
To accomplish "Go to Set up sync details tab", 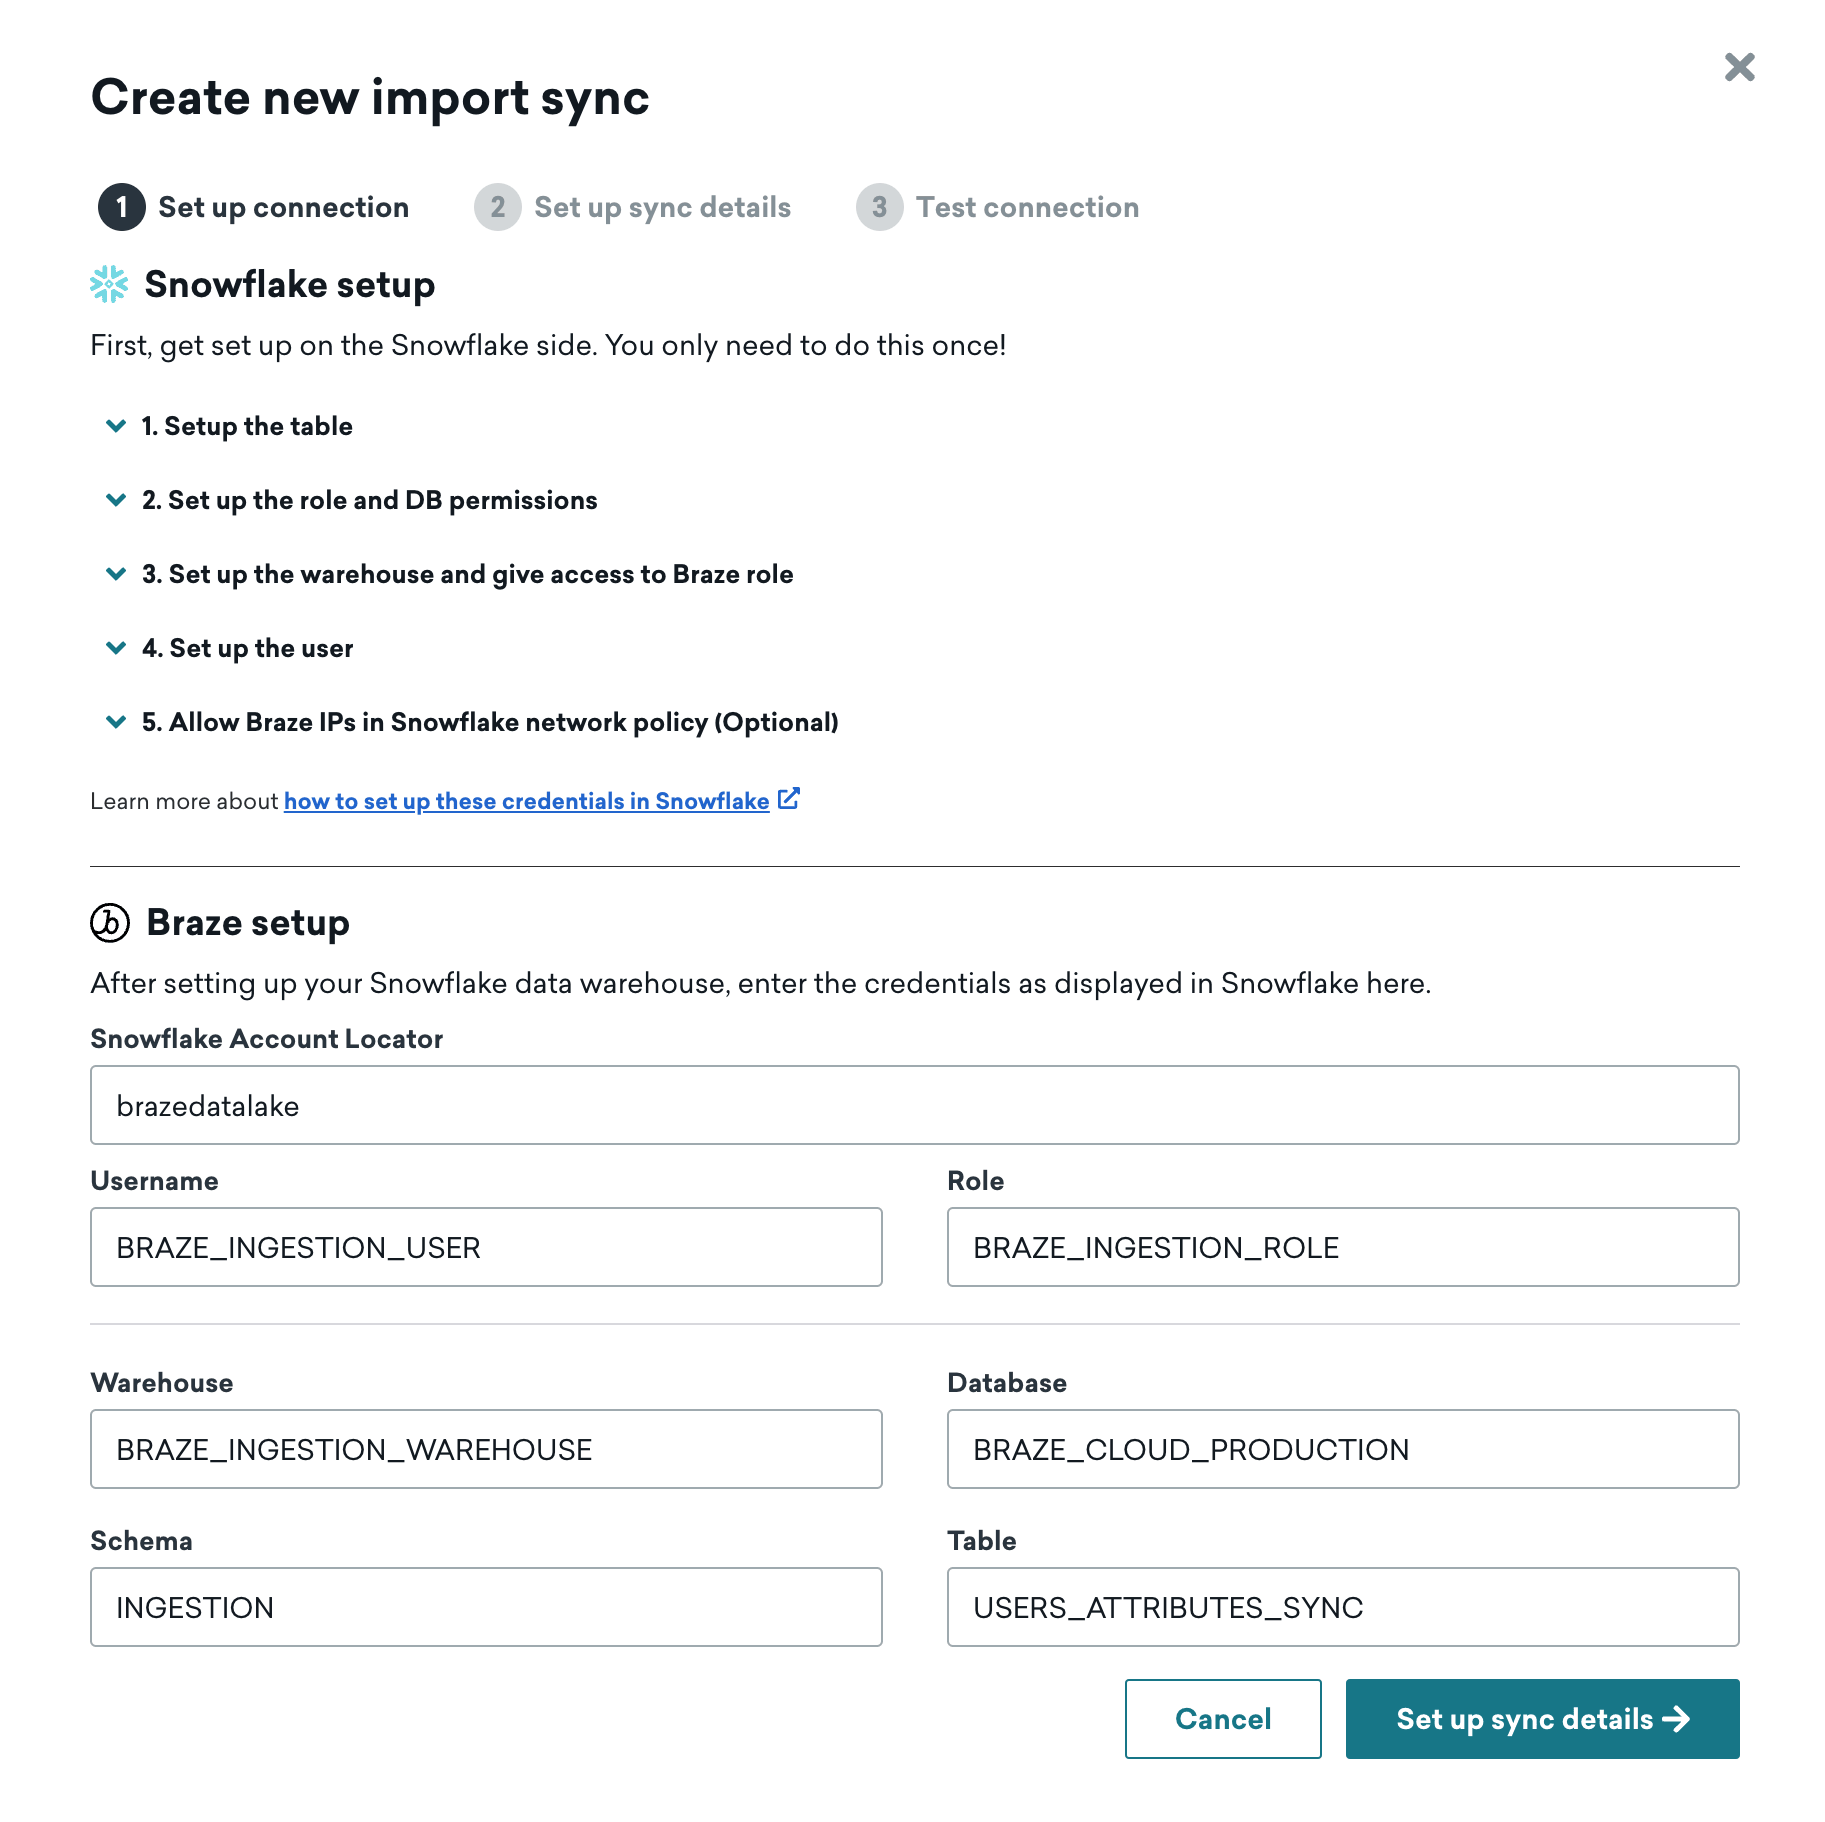I will pos(662,207).
